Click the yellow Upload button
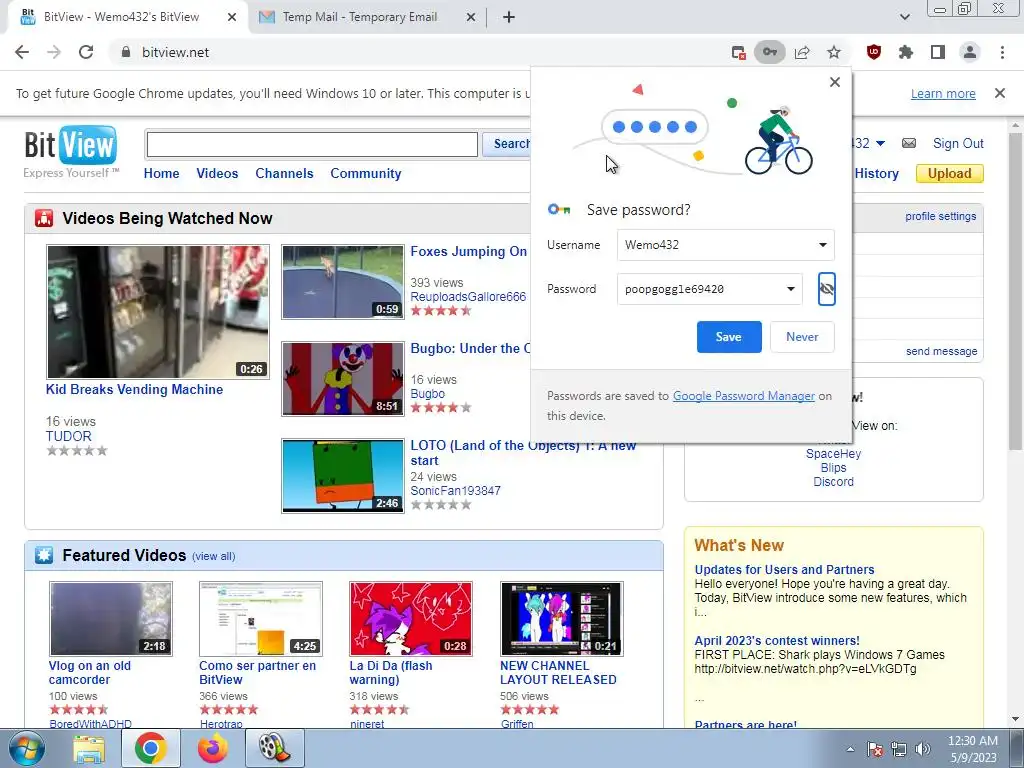Viewport: 1024px width, 768px height. pyautogui.click(x=950, y=173)
